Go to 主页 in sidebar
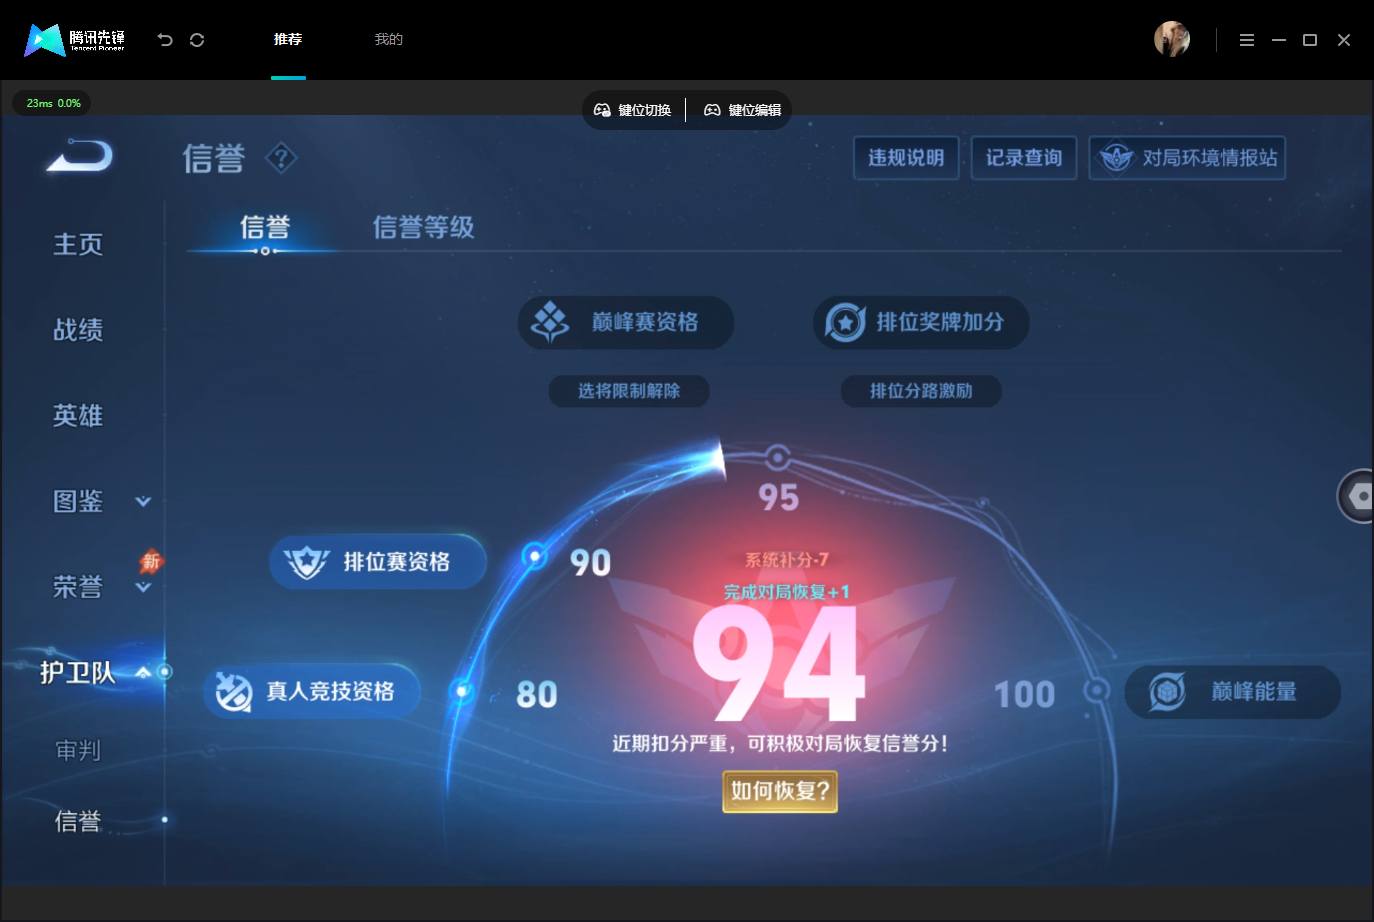The height and width of the screenshot is (922, 1374). pos(78,245)
